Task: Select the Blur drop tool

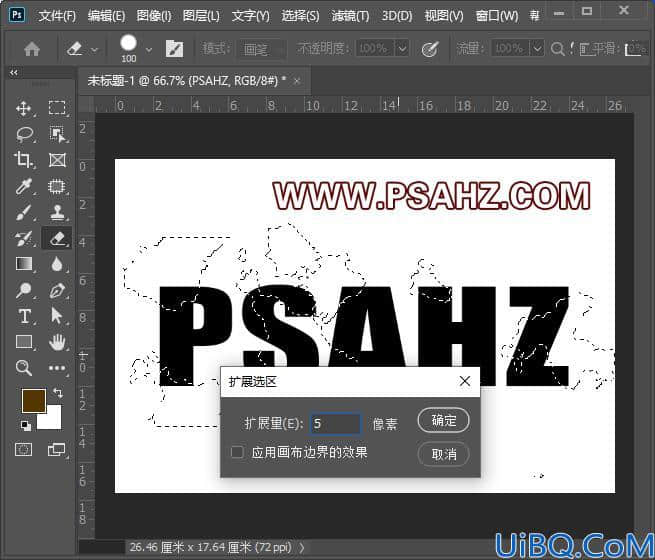Action: [x=57, y=264]
